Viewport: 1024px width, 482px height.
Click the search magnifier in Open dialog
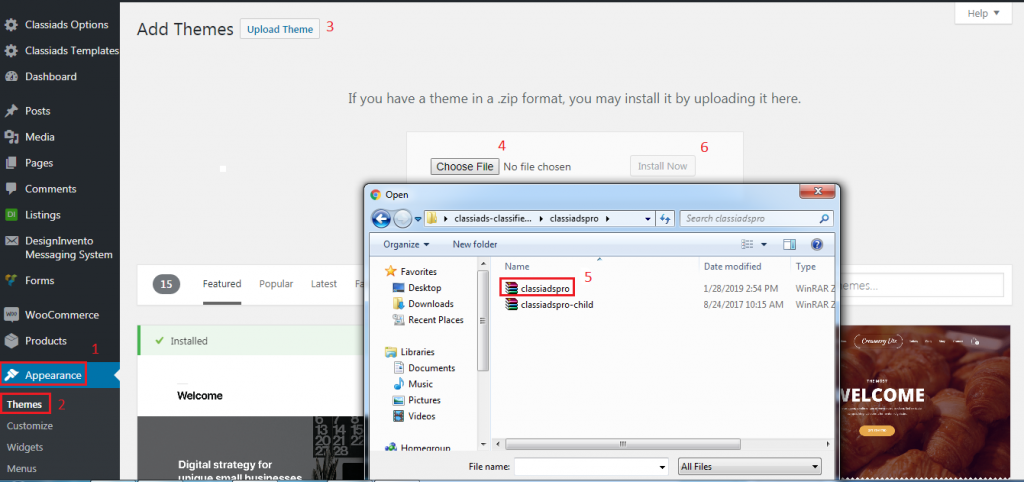click(x=825, y=219)
